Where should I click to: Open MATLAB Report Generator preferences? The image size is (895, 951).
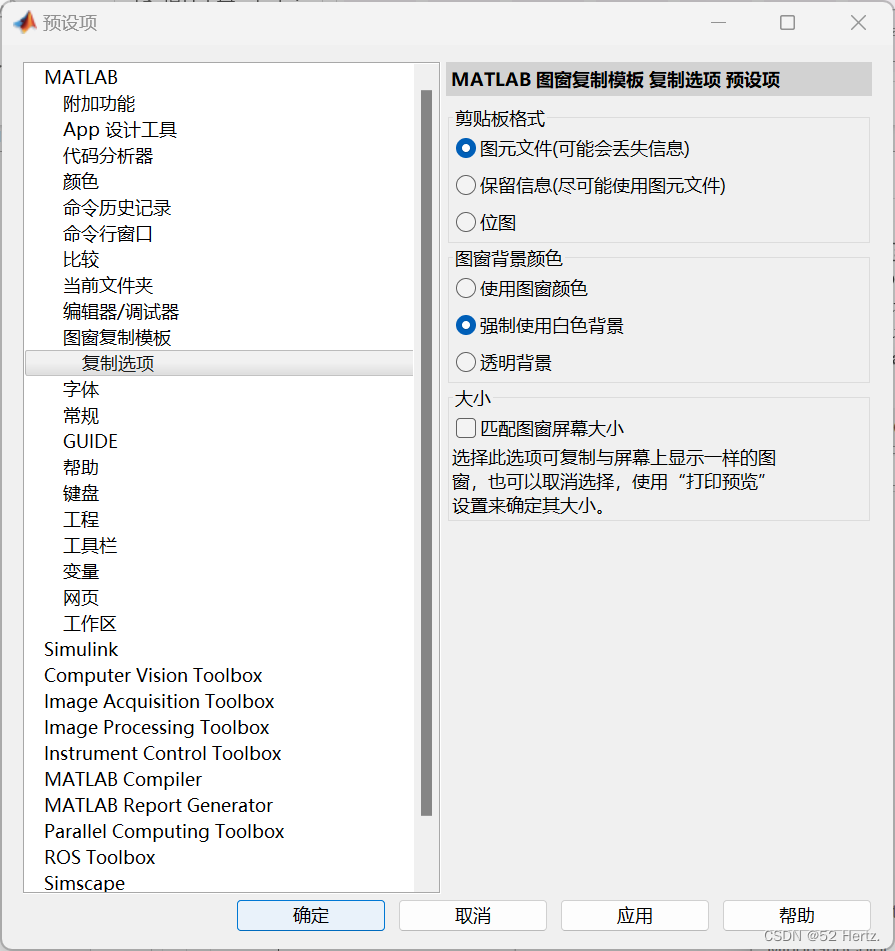coord(159,805)
